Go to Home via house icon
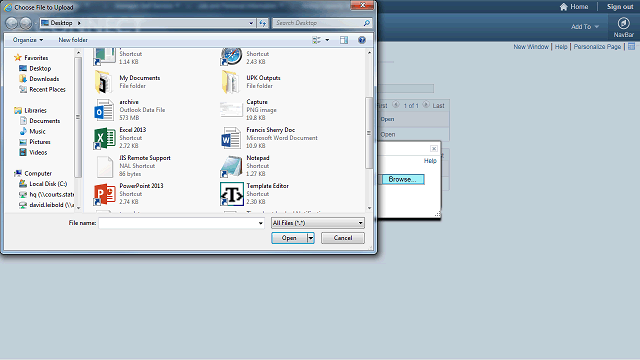Viewport: 640px width, 360px height. pyautogui.click(x=564, y=7)
